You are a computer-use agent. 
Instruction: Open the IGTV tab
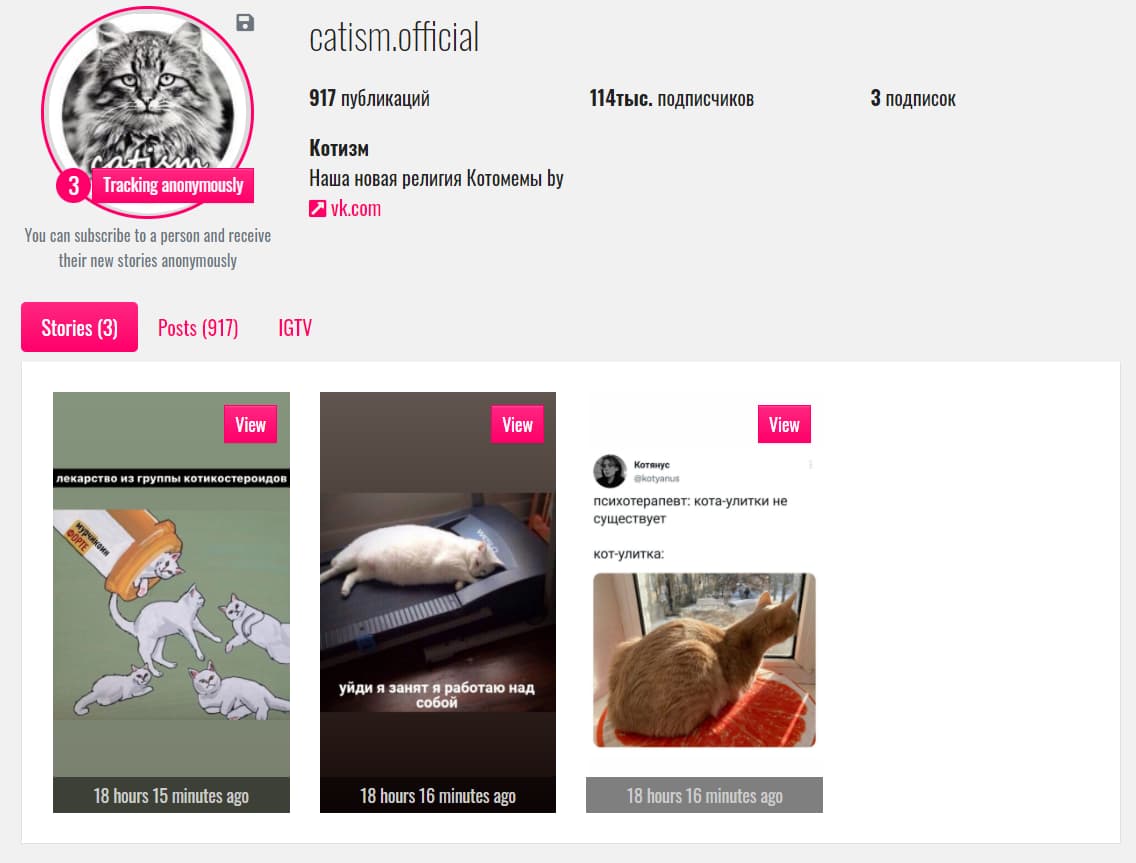click(295, 328)
